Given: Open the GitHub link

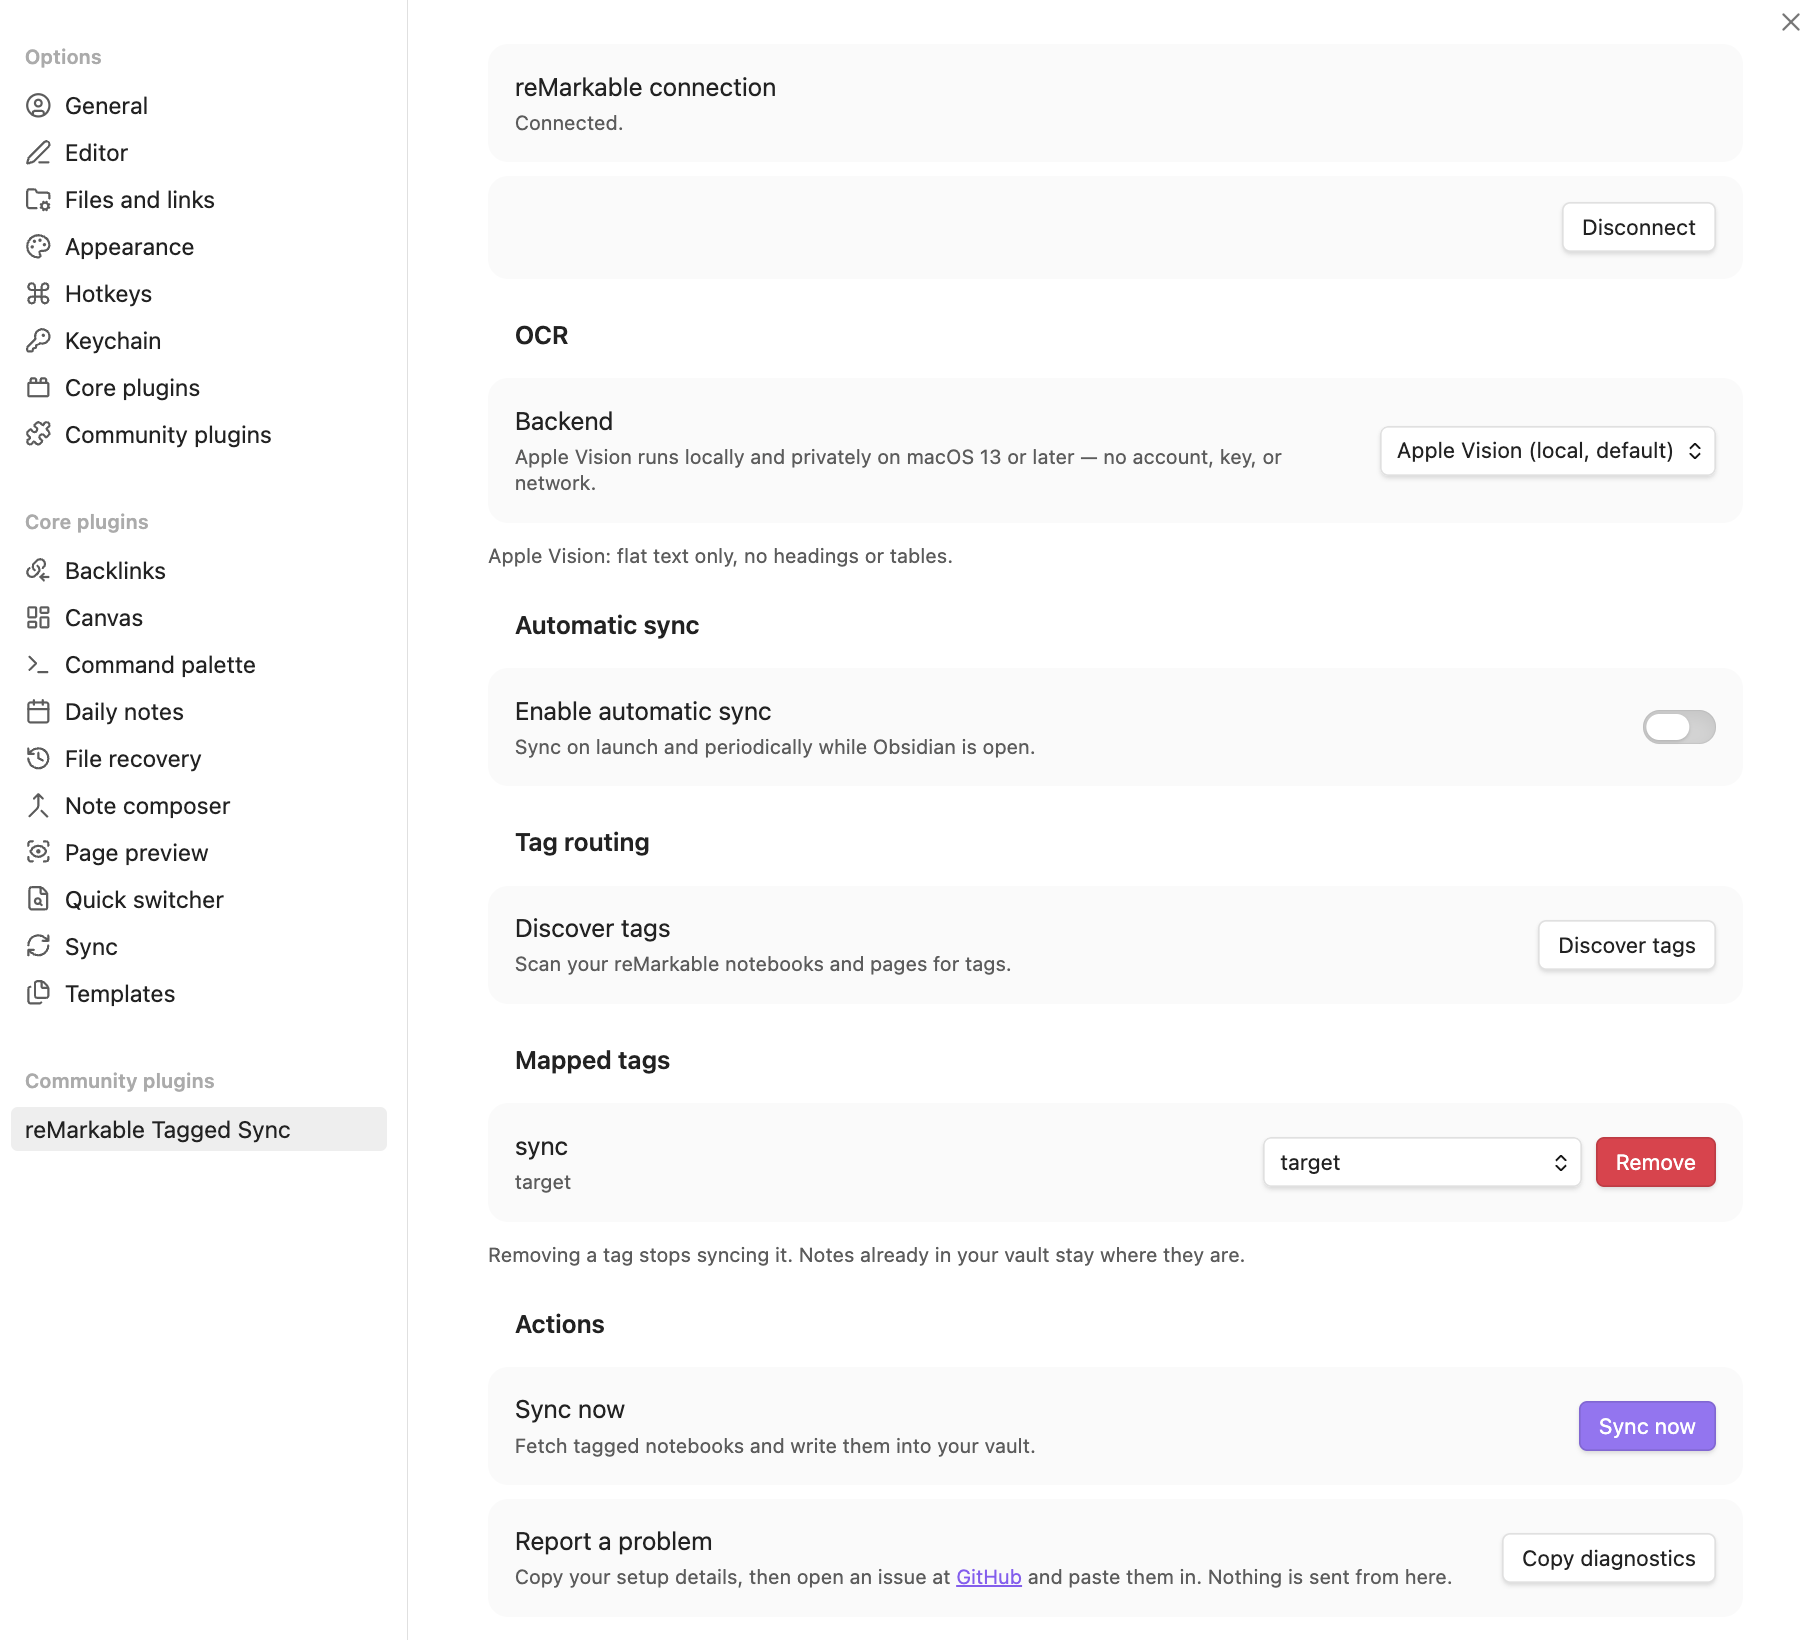Looking at the screenshot, I should [988, 1578].
